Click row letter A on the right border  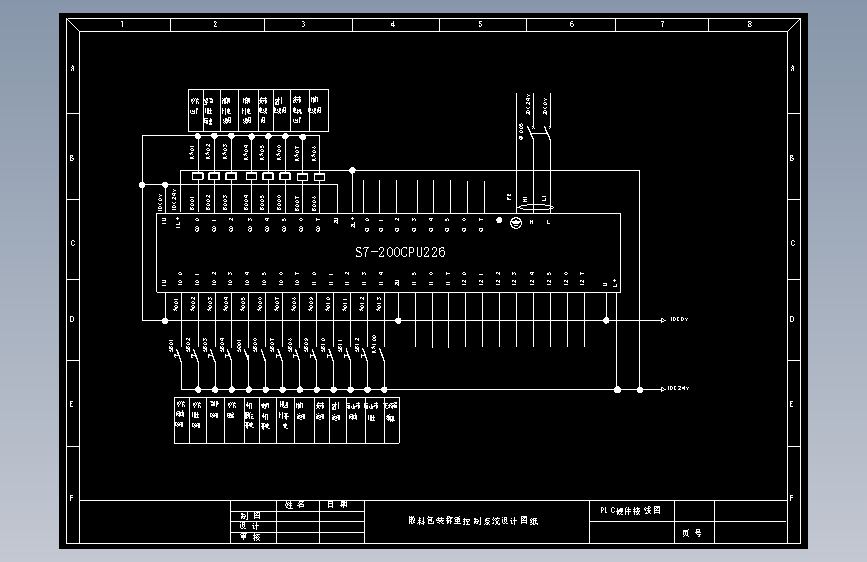[792, 69]
